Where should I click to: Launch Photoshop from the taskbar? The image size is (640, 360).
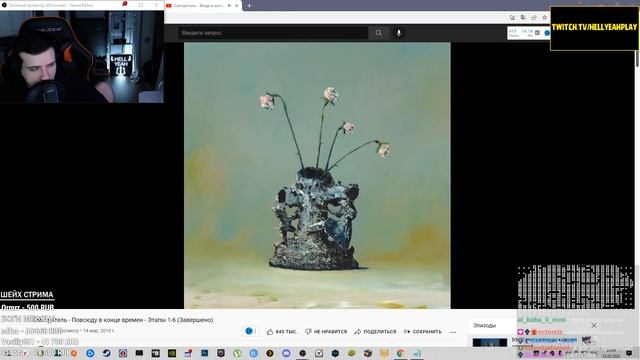tap(204, 353)
